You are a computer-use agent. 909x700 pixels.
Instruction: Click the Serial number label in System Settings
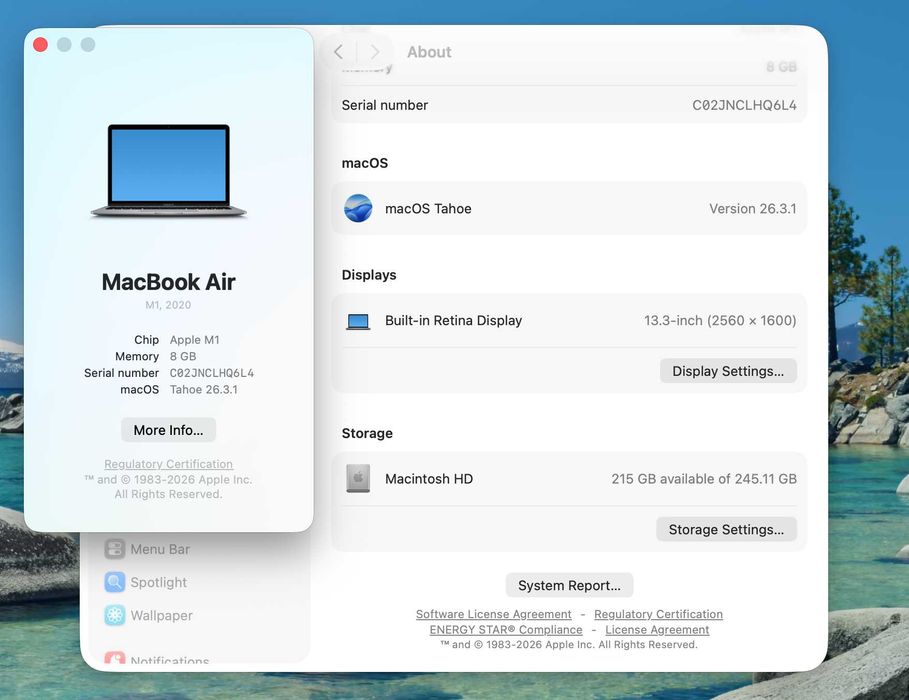pos(384,105)
